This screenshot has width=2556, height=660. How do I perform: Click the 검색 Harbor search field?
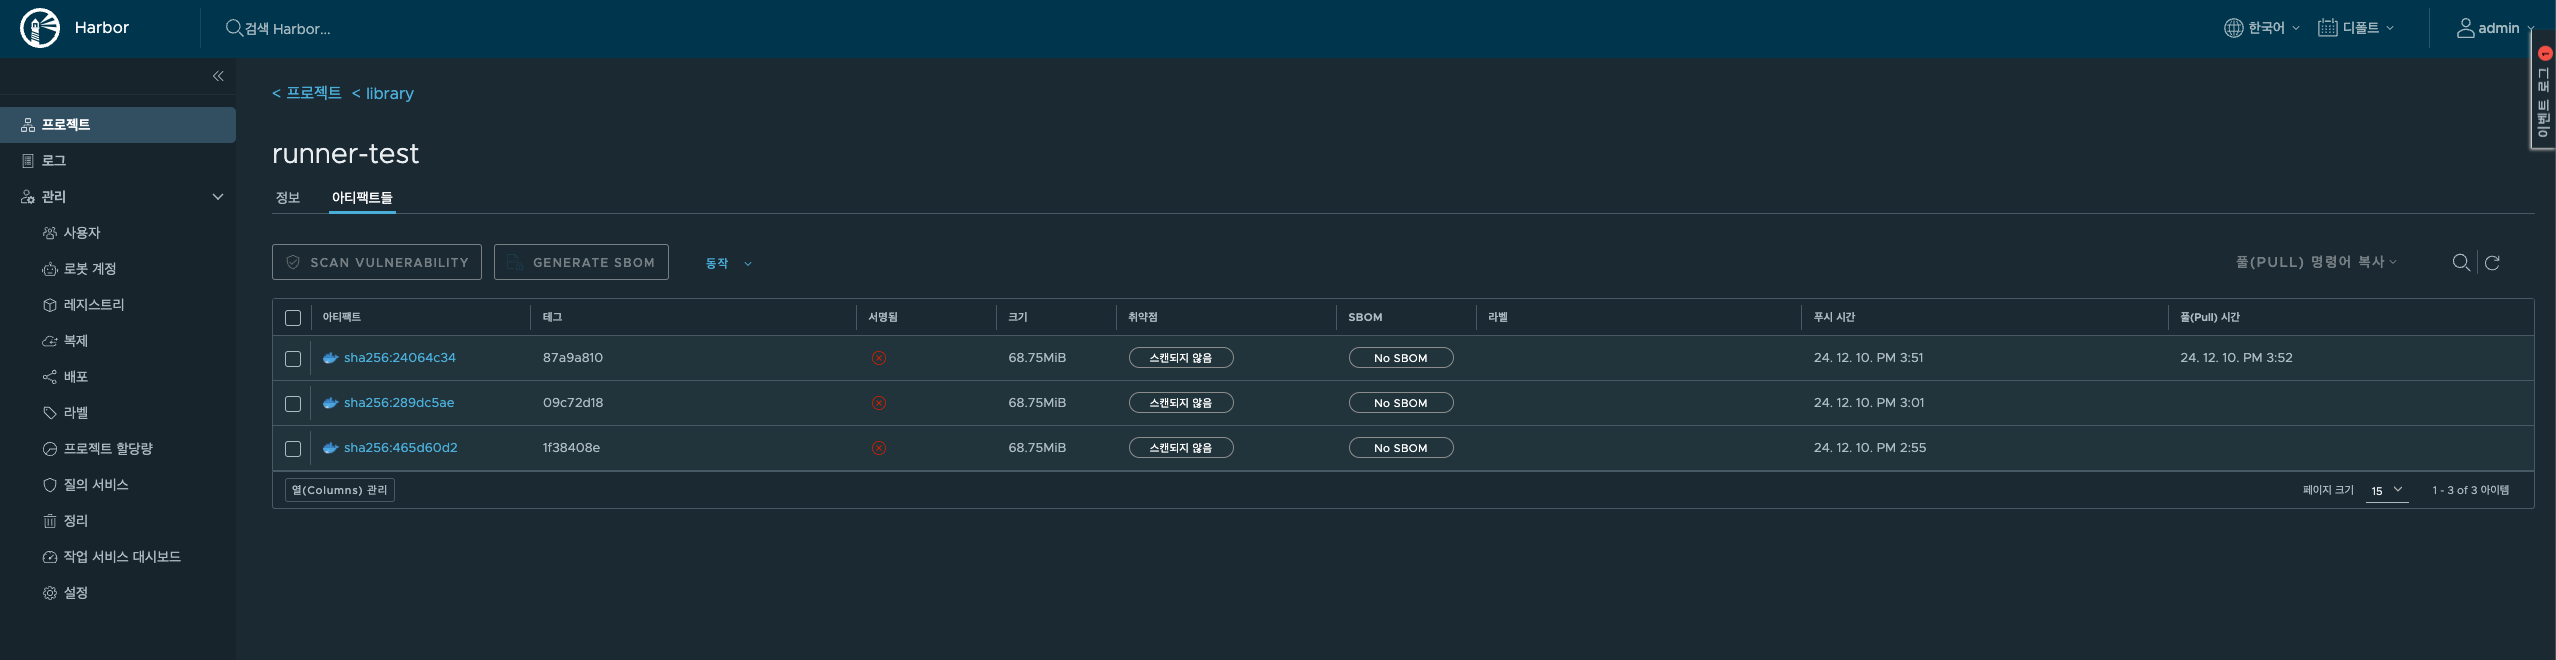pyautogui.click(x=288, y=29)
